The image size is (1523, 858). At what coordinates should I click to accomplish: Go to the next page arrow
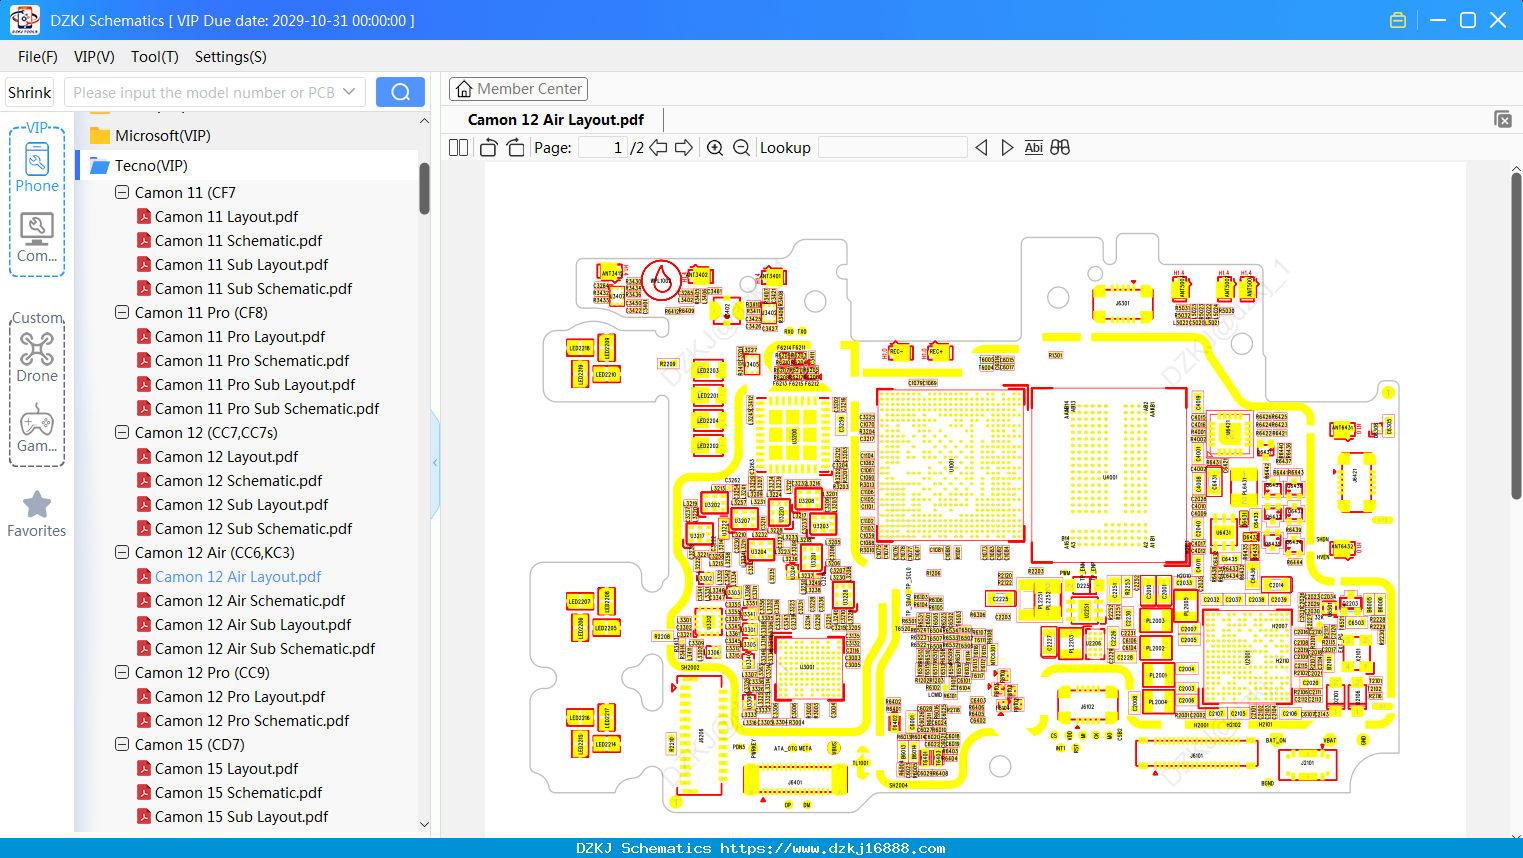pos(684,148)
